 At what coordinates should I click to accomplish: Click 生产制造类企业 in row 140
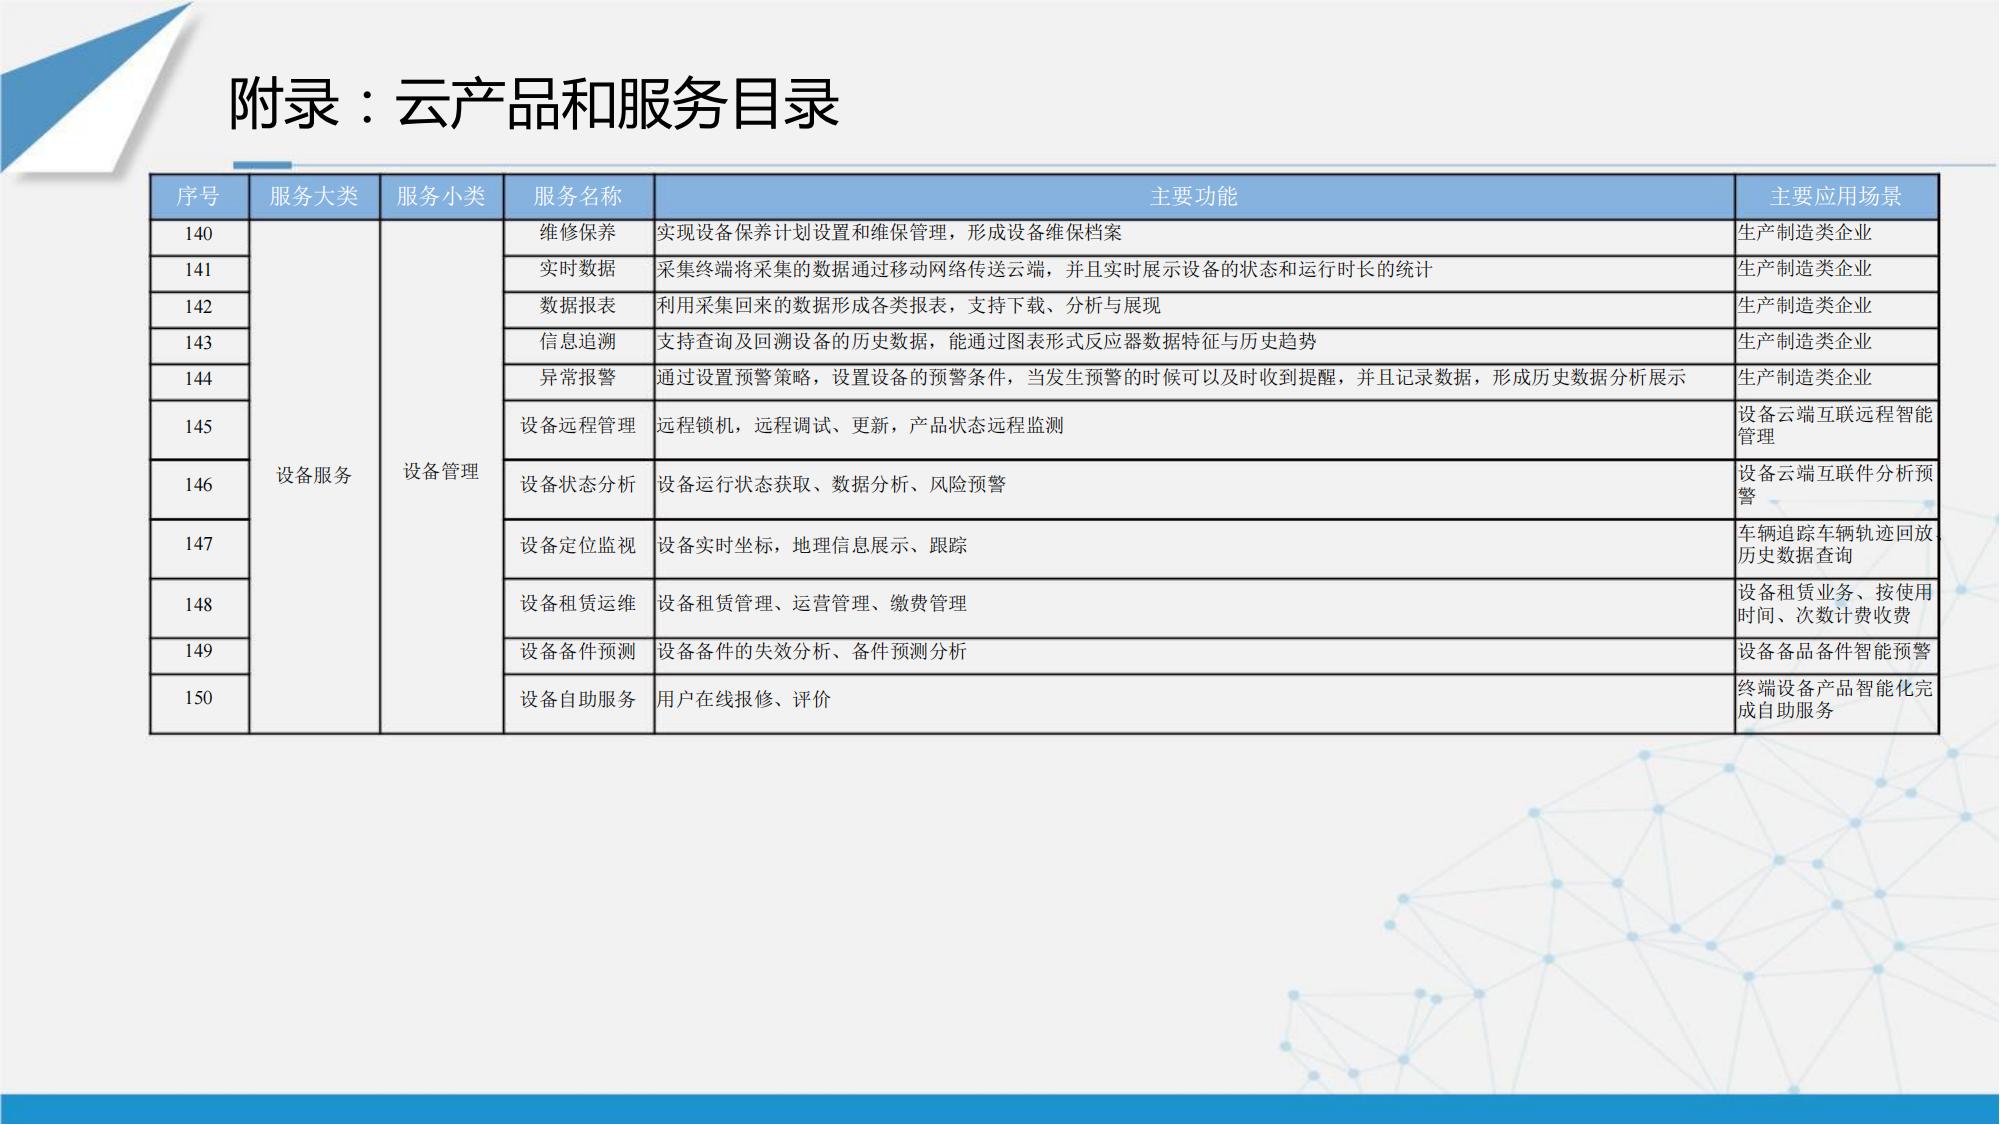coord(1805,233)
